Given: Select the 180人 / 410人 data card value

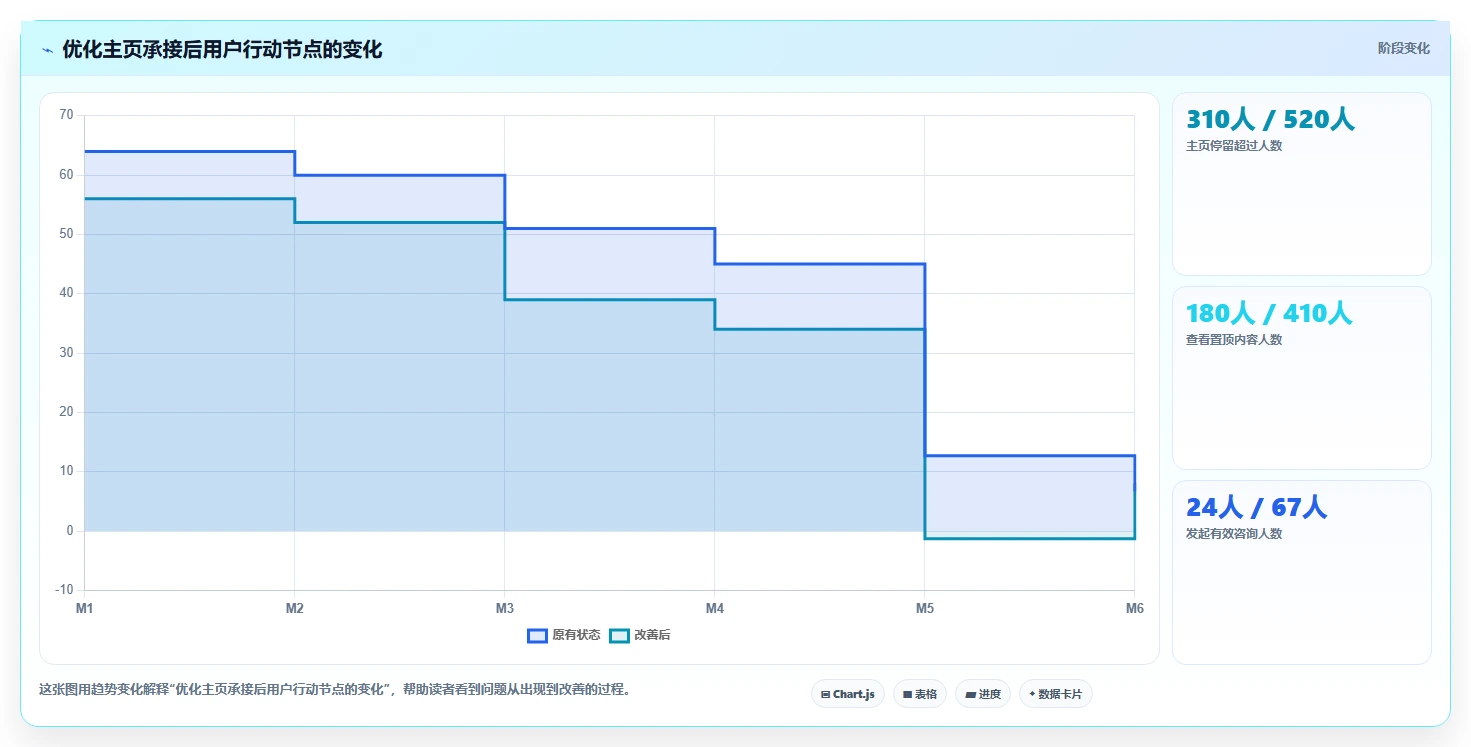Looking at the screenshot, I should (x=1269, y=314).
